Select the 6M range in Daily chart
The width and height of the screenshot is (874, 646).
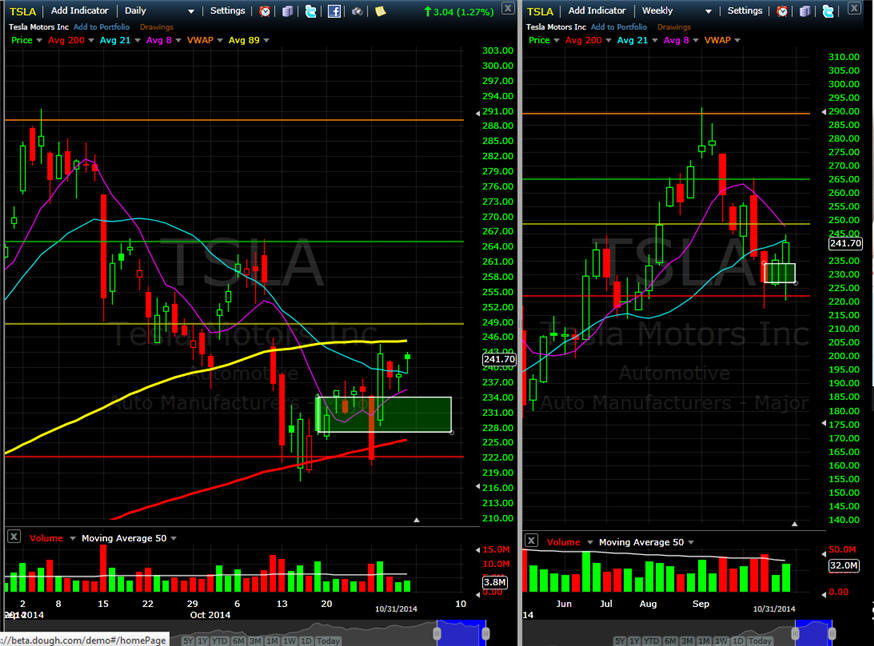[238, 640]
